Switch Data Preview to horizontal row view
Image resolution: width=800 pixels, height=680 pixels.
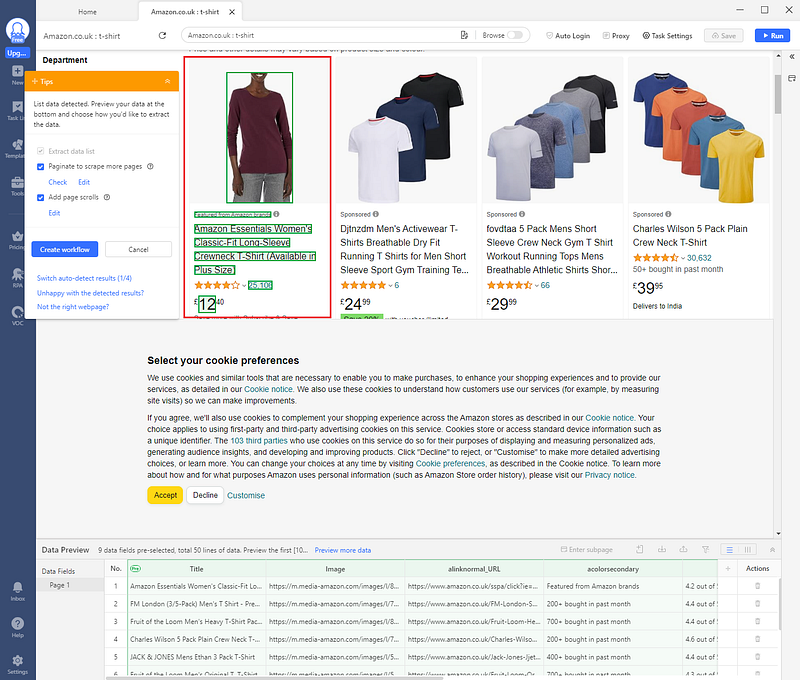coord(730,549)
